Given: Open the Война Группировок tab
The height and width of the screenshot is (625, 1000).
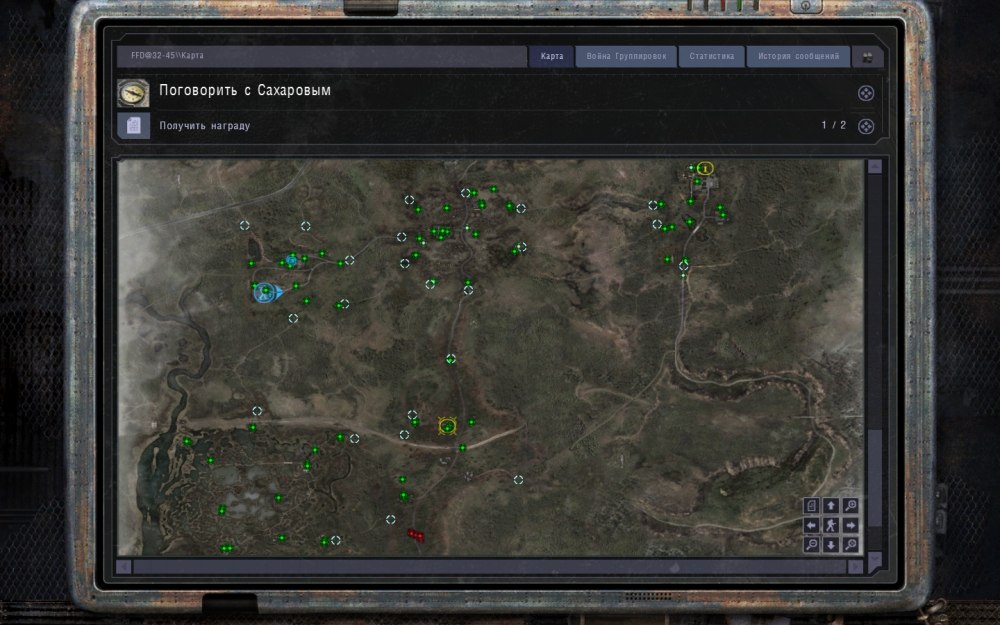Looking at the screenshot, I should pyautogui.click(x=626, y=57).
